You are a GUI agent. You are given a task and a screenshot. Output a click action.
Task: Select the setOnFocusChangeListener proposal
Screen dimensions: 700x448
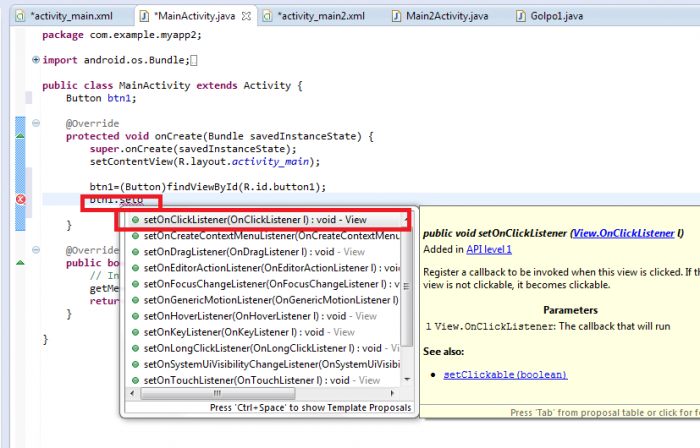[264, 284]
